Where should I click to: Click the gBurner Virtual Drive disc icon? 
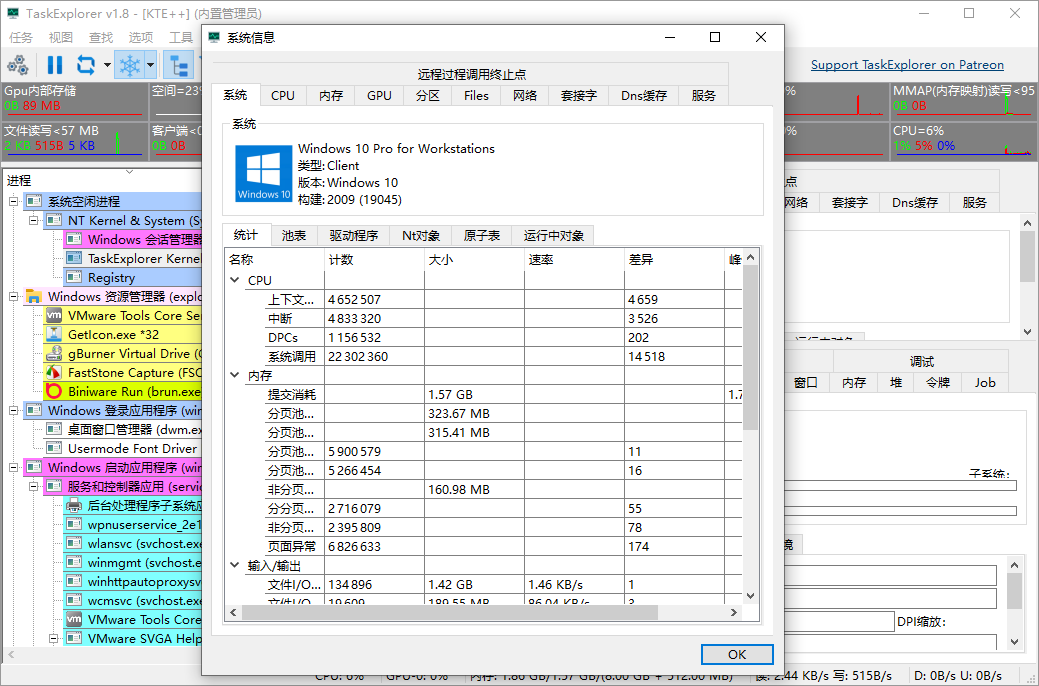pyautogui.click(x=54, y=354)
